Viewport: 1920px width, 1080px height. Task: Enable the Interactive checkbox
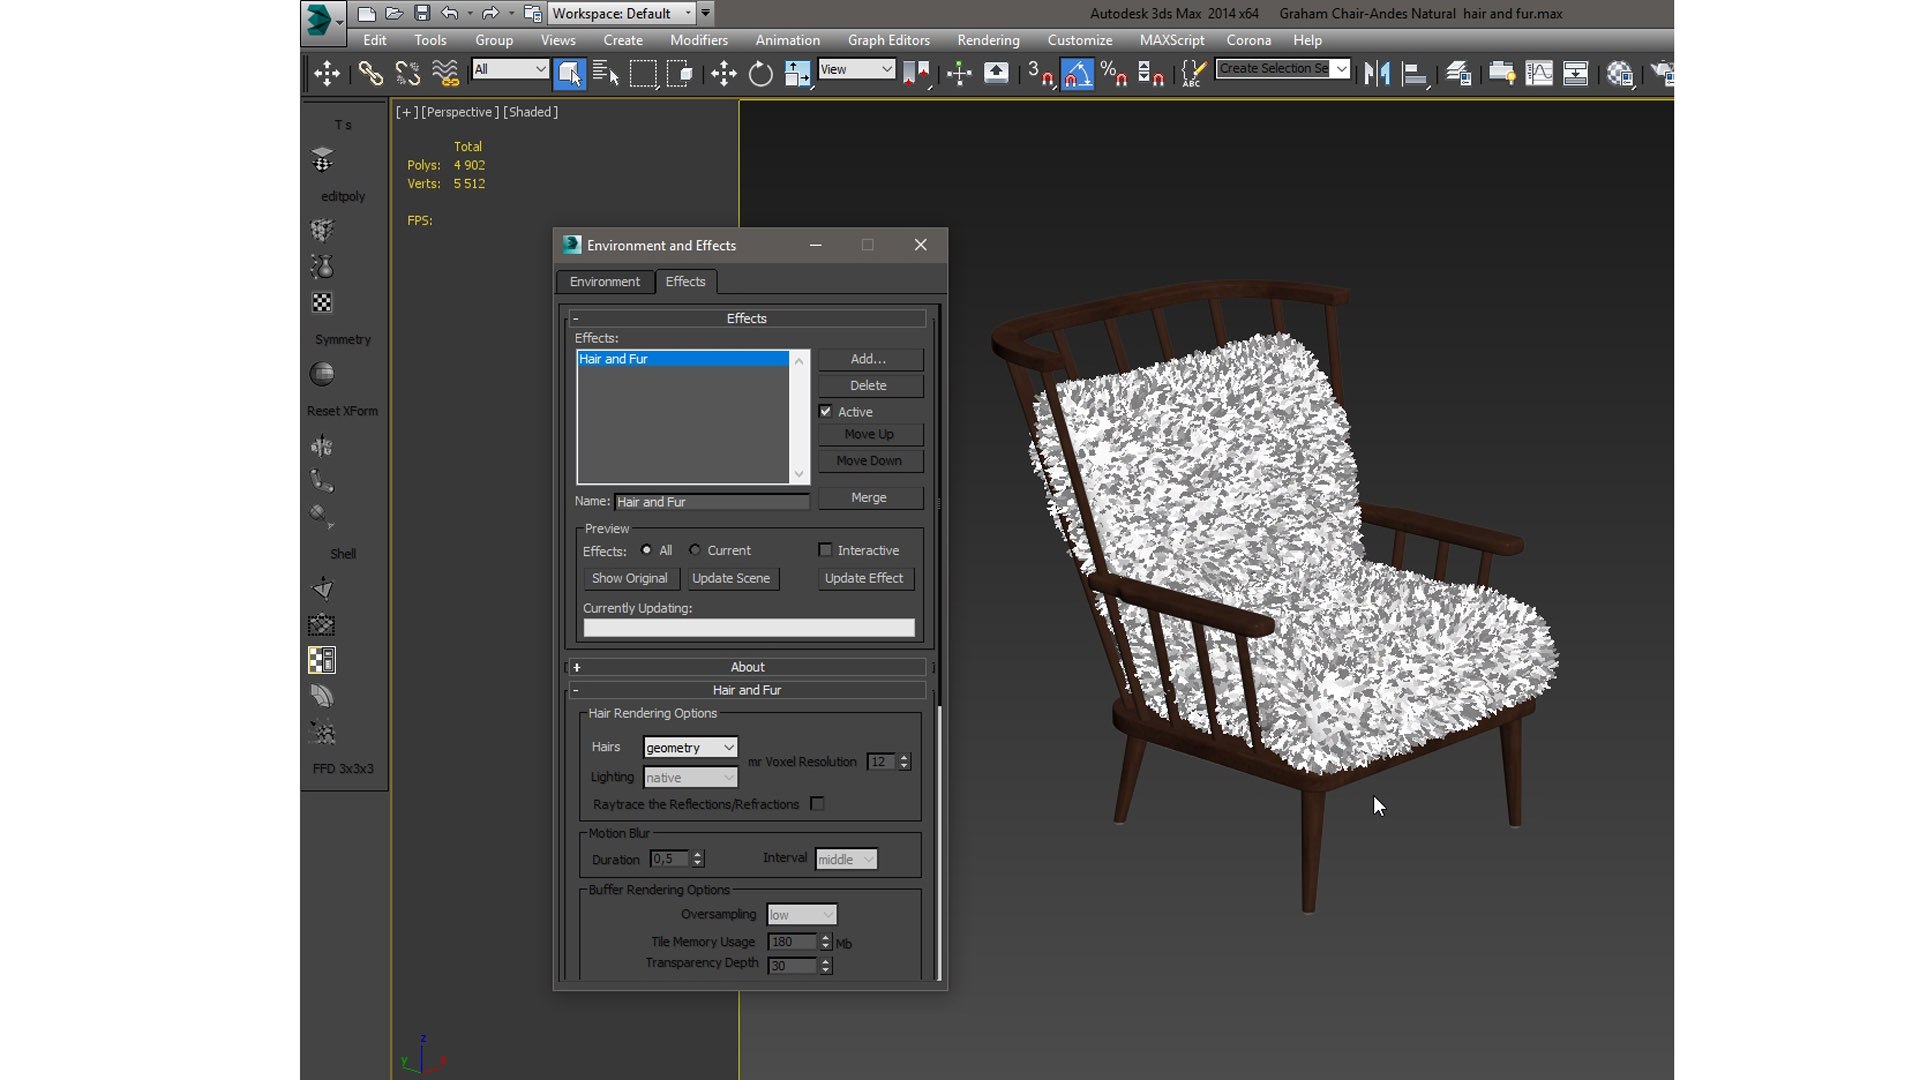(825, 550)
